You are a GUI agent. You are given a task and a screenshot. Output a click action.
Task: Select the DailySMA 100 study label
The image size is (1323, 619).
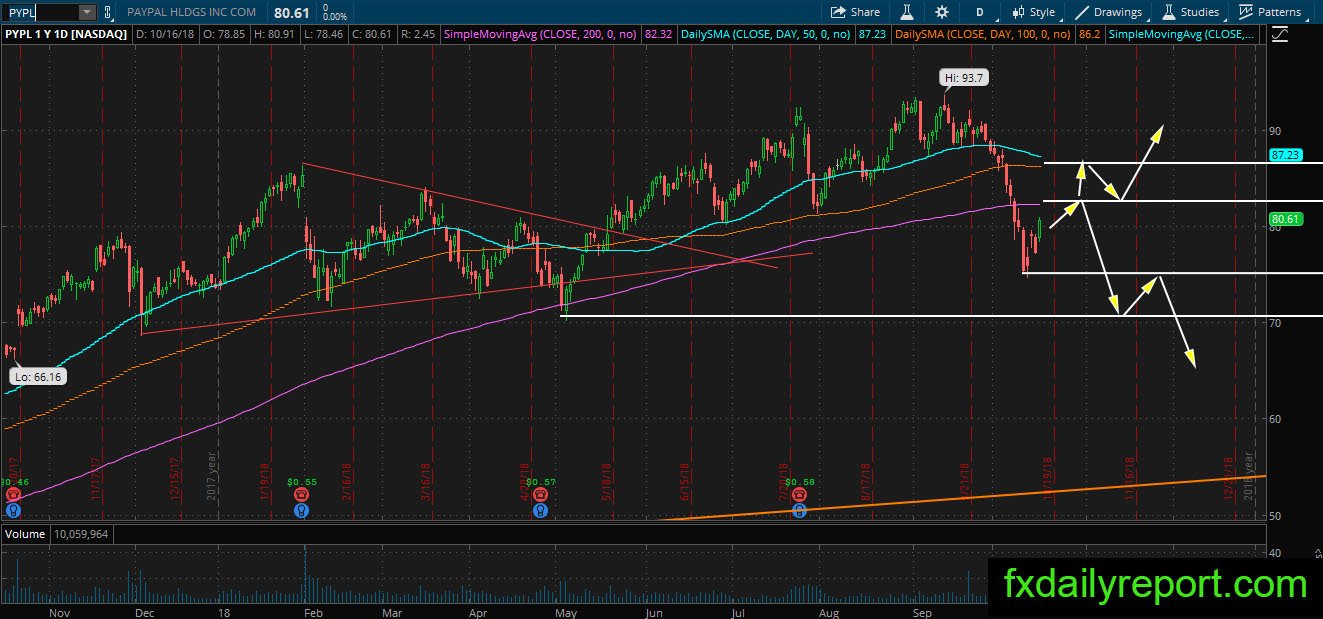(x=984, y=35)
